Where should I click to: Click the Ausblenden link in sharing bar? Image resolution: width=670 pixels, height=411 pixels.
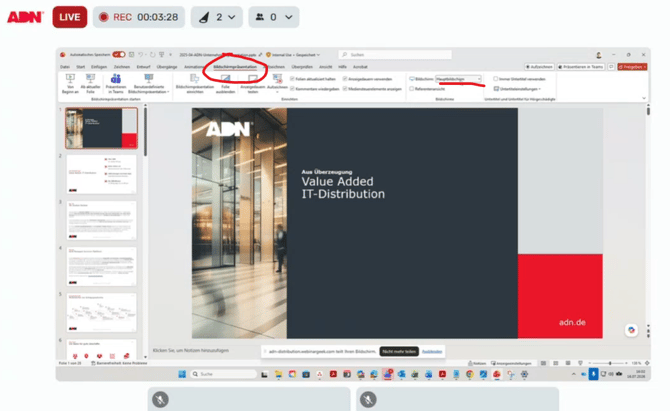pyautogui.click(x=432, y=351)
